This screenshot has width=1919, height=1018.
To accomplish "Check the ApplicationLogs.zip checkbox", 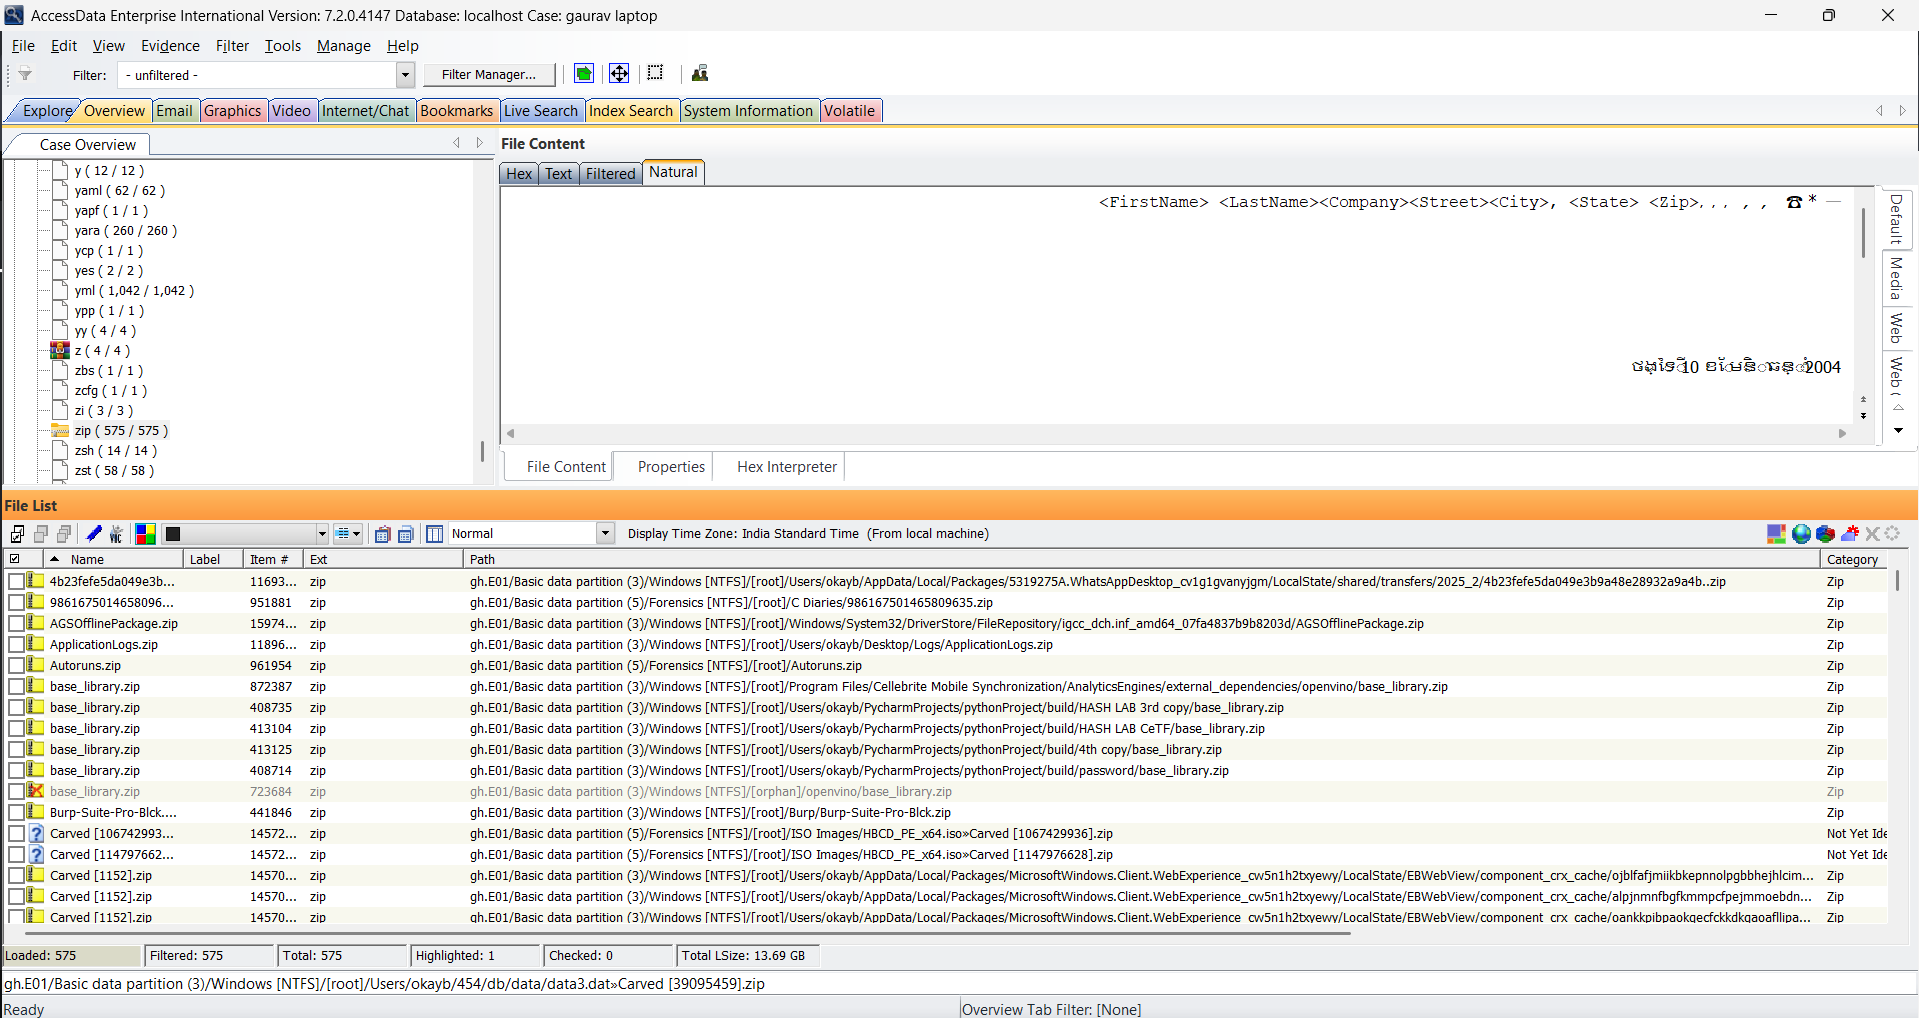I will click(16, 644).
